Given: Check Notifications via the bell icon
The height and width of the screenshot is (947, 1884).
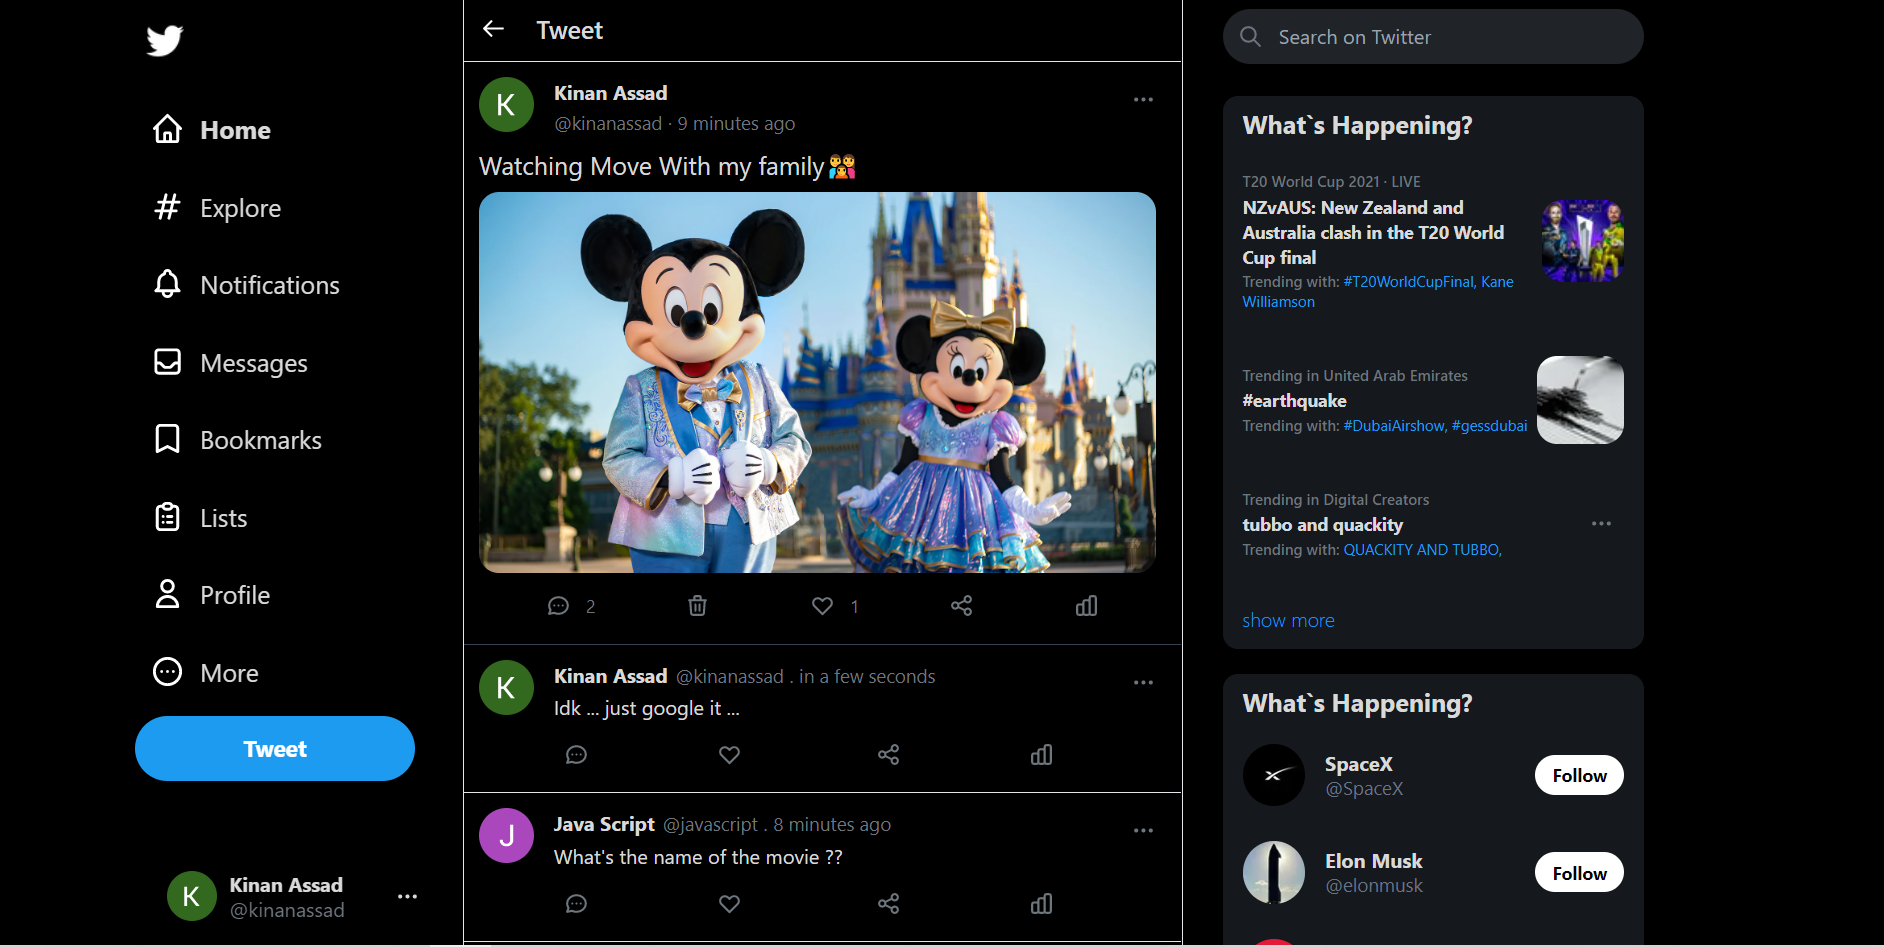Looking at the screenshot, I should tap(269, 285).
